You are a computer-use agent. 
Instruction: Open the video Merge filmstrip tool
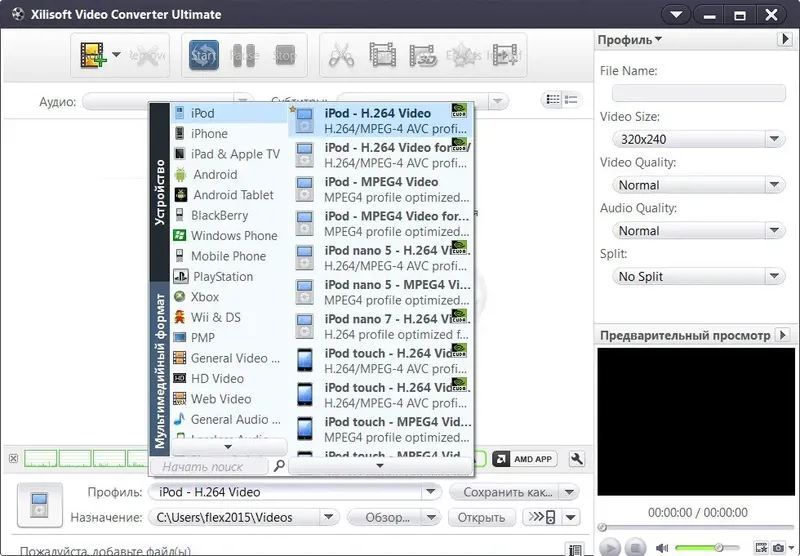382,55
